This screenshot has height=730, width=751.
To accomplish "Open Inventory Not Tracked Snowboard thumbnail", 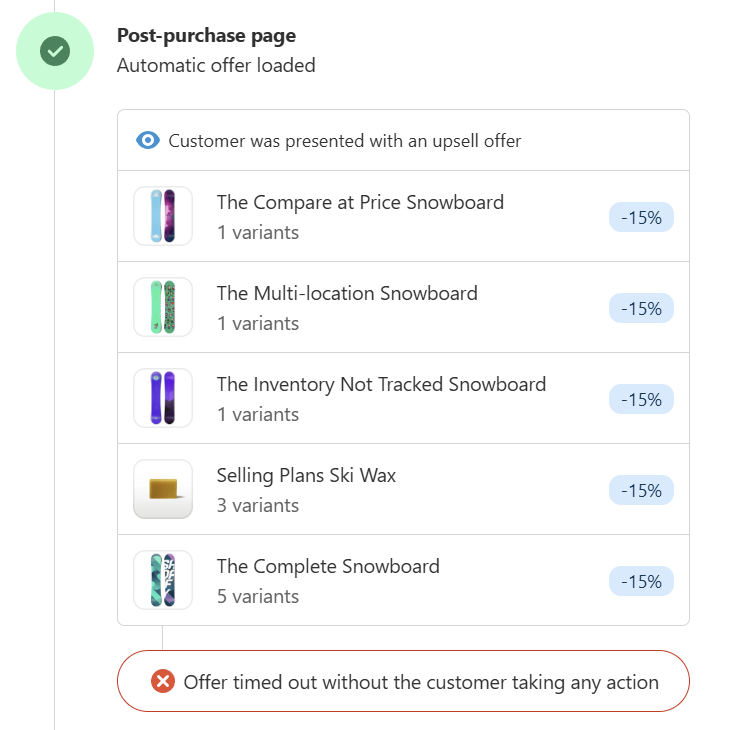I will click(163, 398).
